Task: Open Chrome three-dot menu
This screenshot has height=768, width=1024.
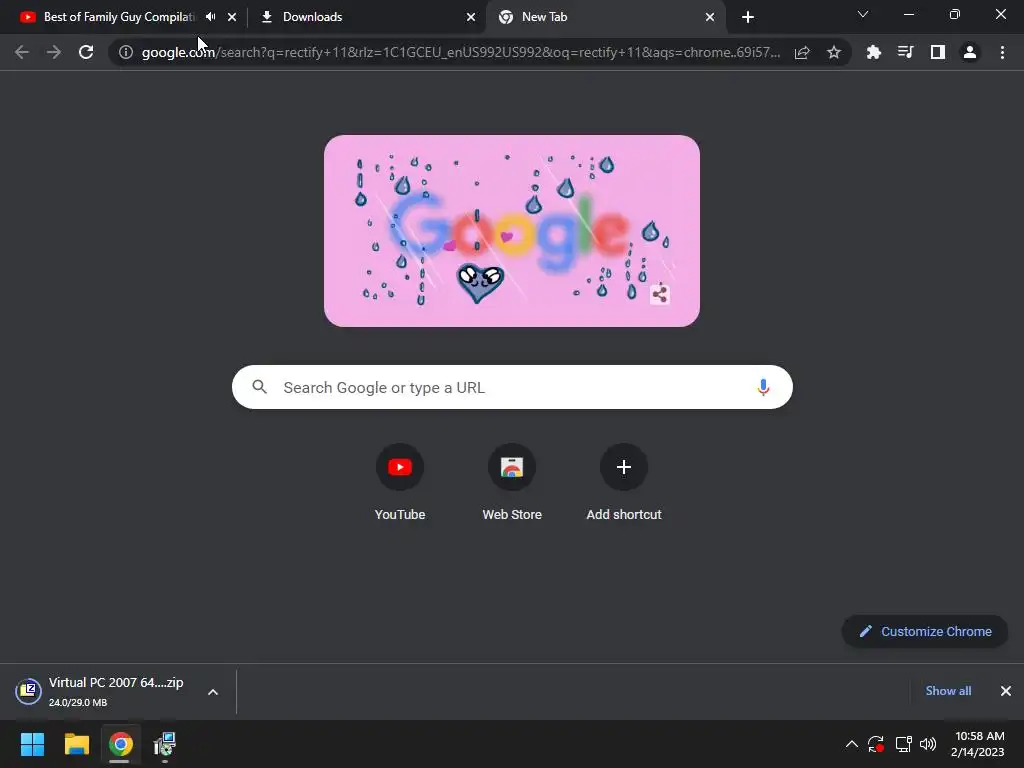Action: pyautogui.click(x=1002, y=52)
